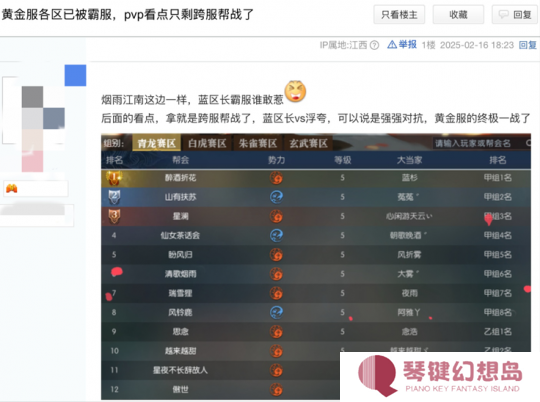This screenshot has height=402, width=540.
Task: Click the gold rank 1 medal icon
Action: [114, 178]
